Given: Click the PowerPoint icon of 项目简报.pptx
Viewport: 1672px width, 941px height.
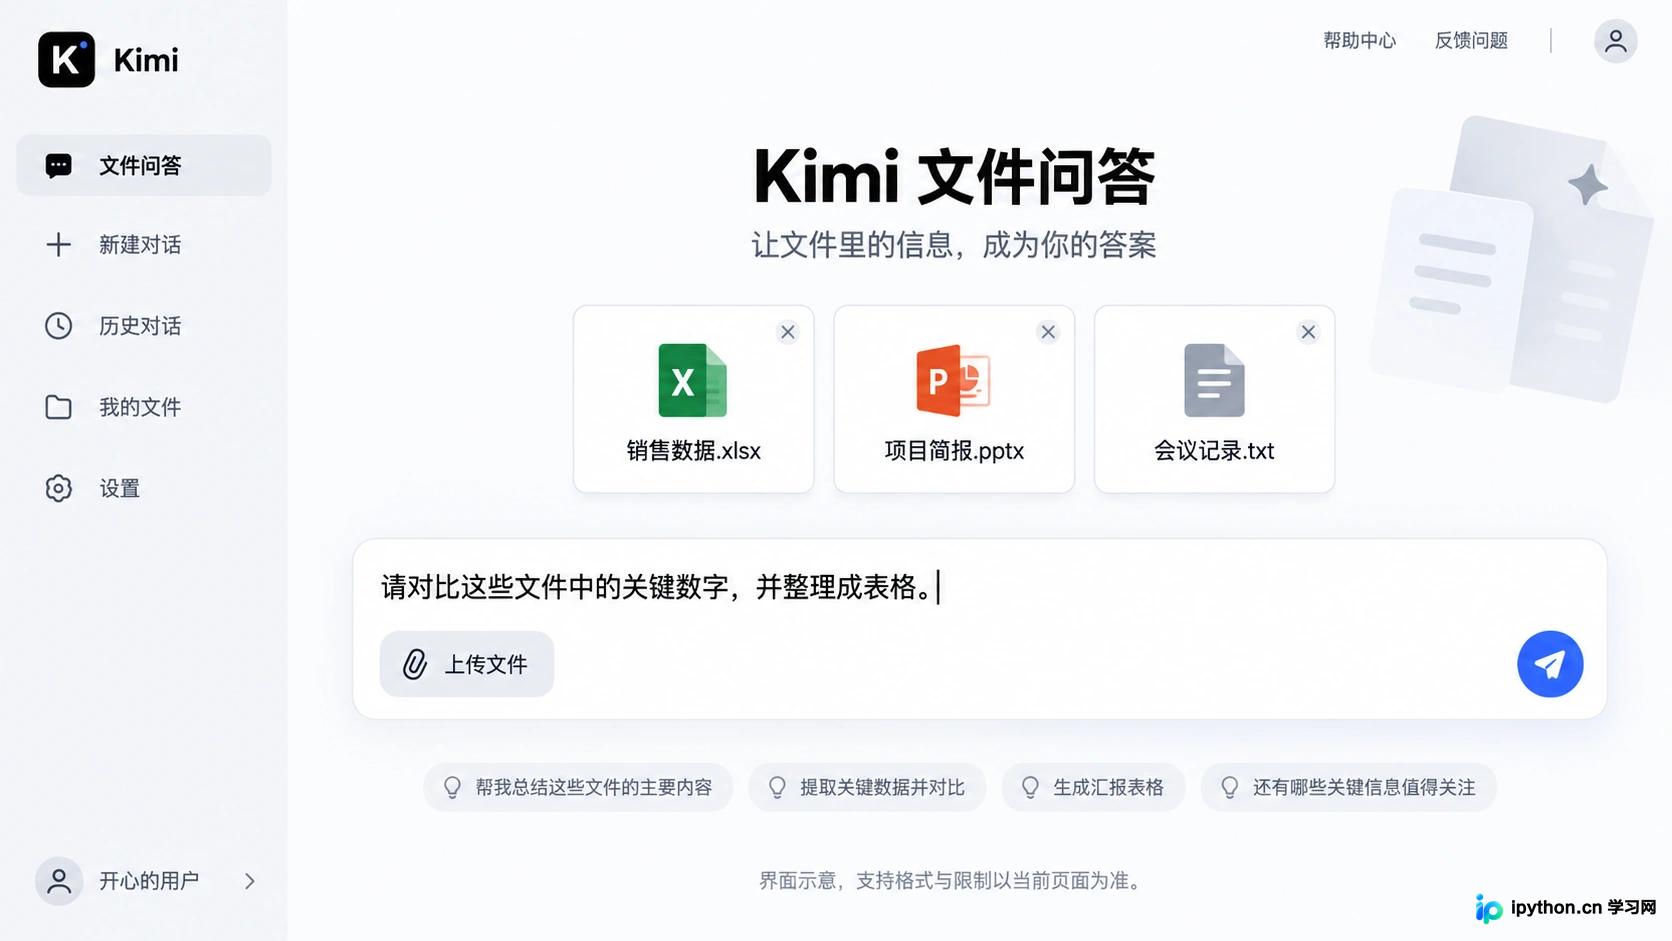Looking at the screenshot, I should (x=953, y=380).
